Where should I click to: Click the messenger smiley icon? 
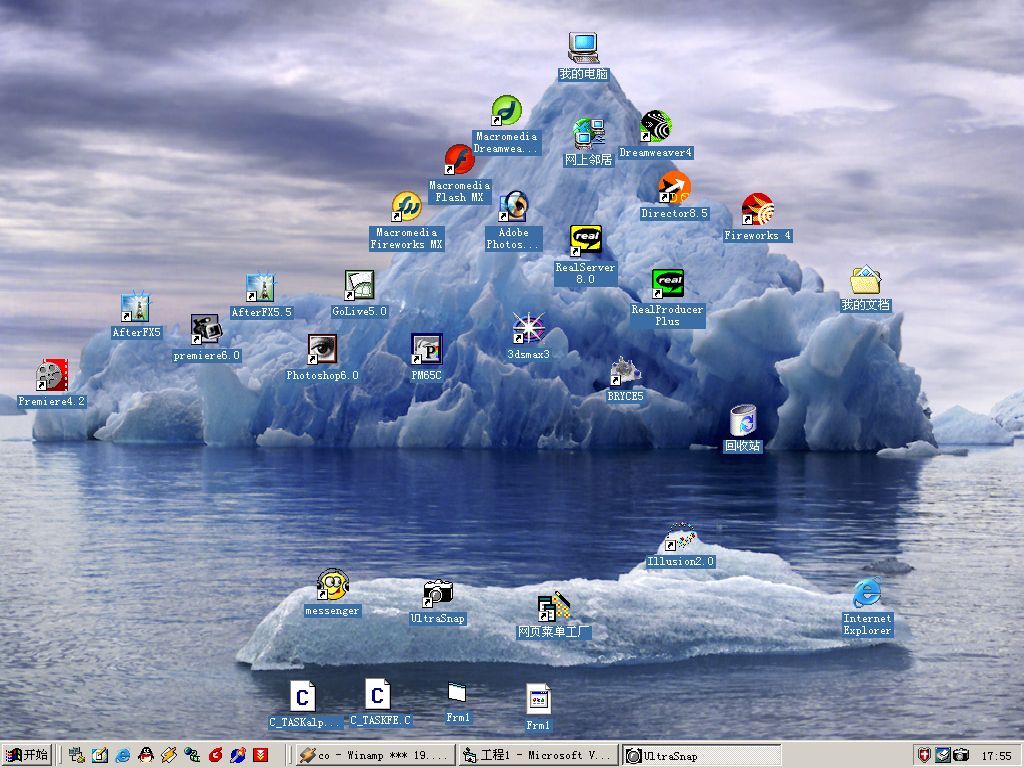(332, 585)
